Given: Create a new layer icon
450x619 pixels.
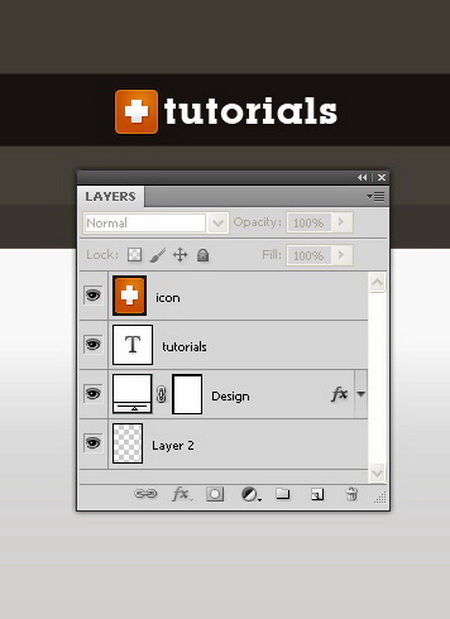Looking at the screenshot, I should pyautogui.click(x=317, y=494).
